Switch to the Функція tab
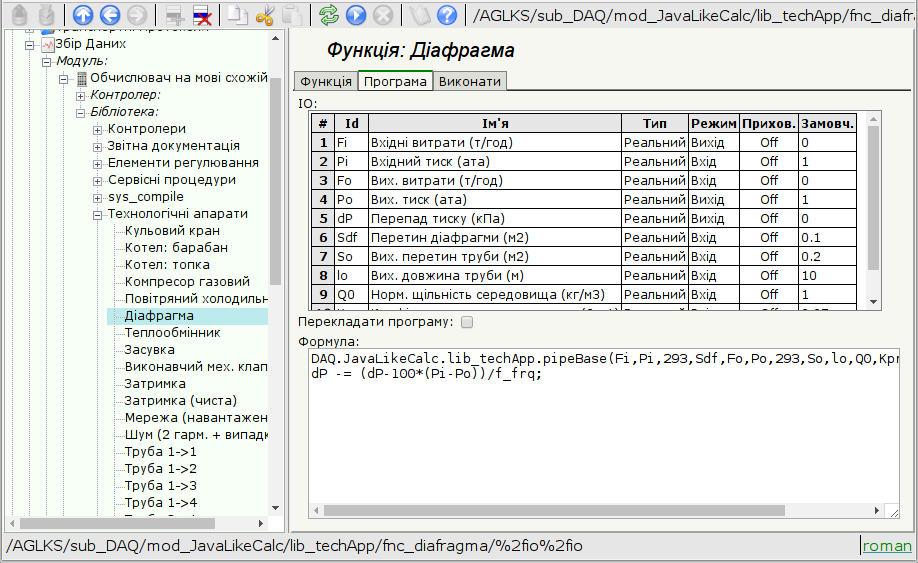The image size is (918, 563). 326,81
